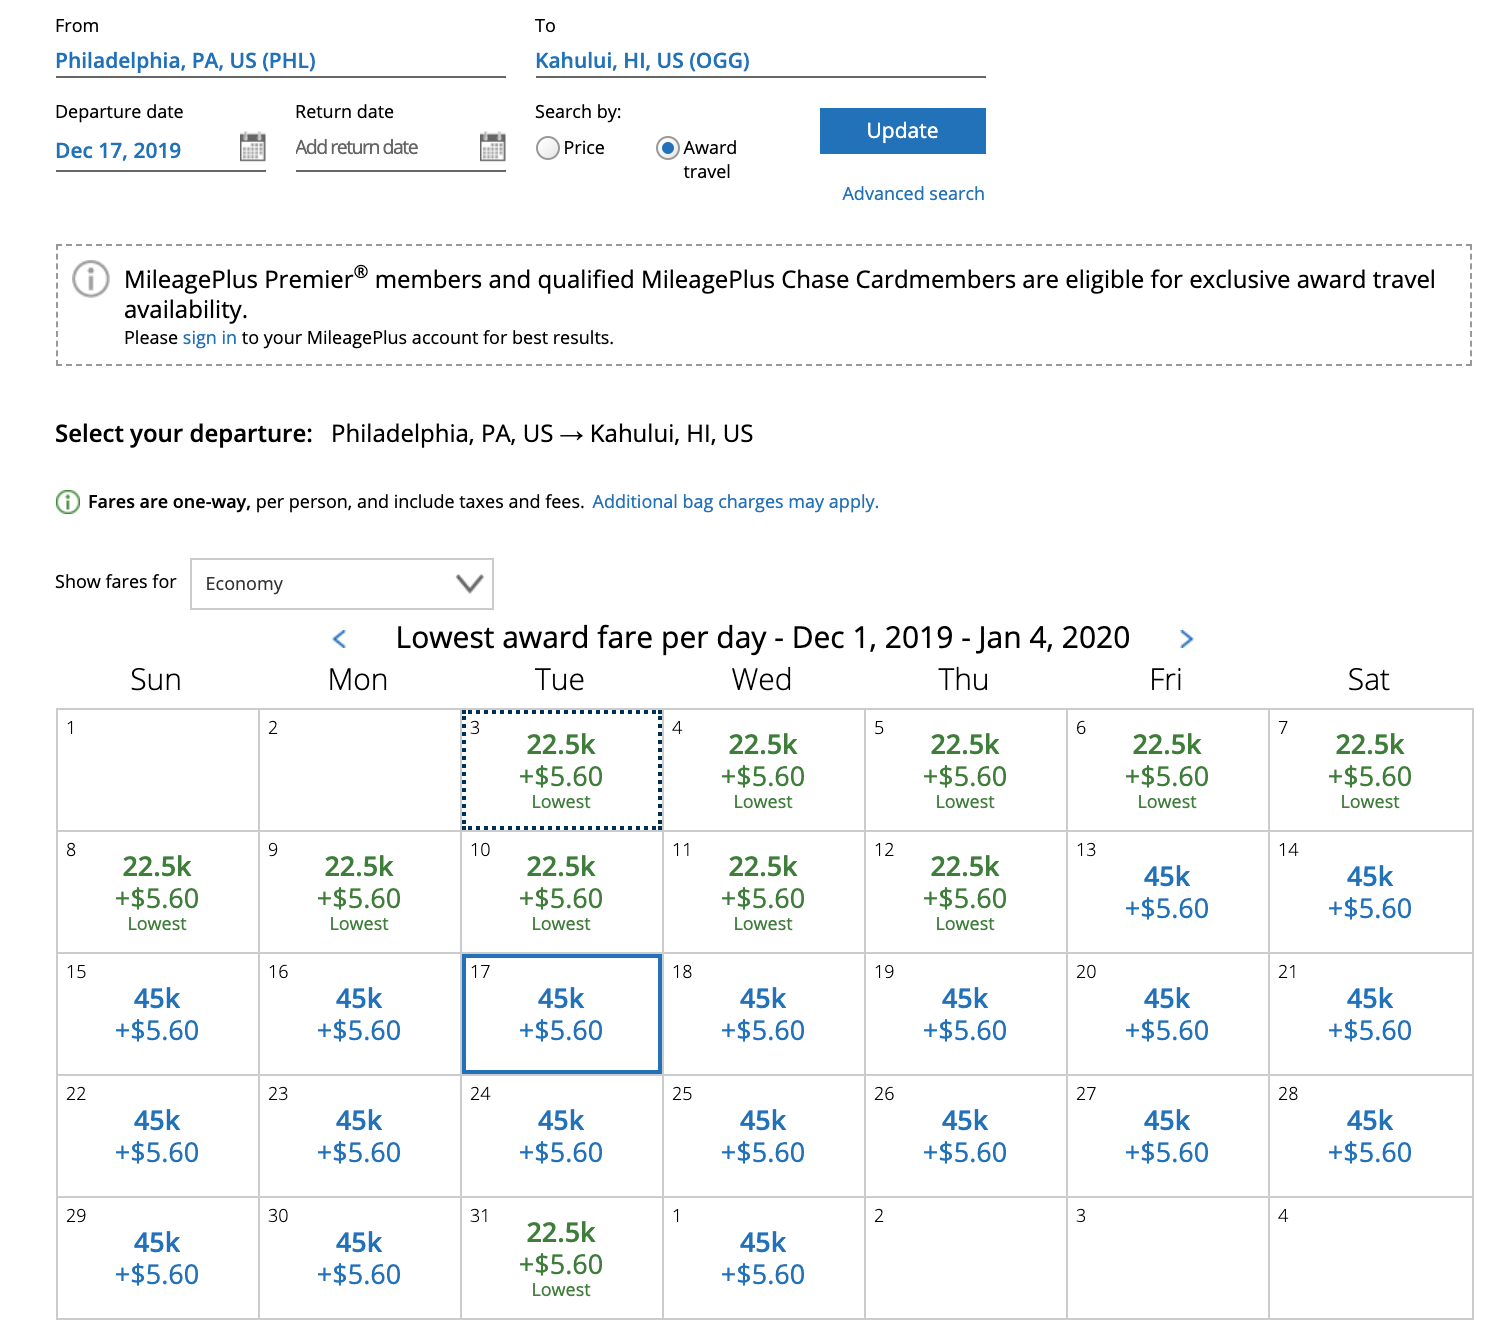1496x1334 pixels.
Task: Select December 3 fare of 22.5k
Action: (x=561, y=771)
